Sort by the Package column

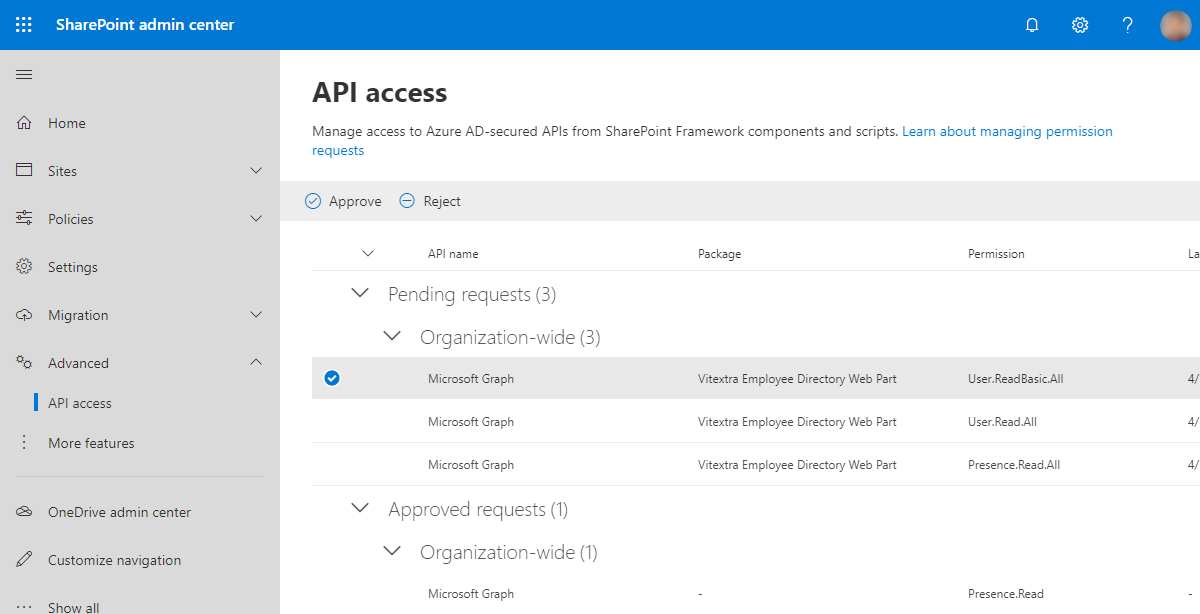[x=719, y=254]
